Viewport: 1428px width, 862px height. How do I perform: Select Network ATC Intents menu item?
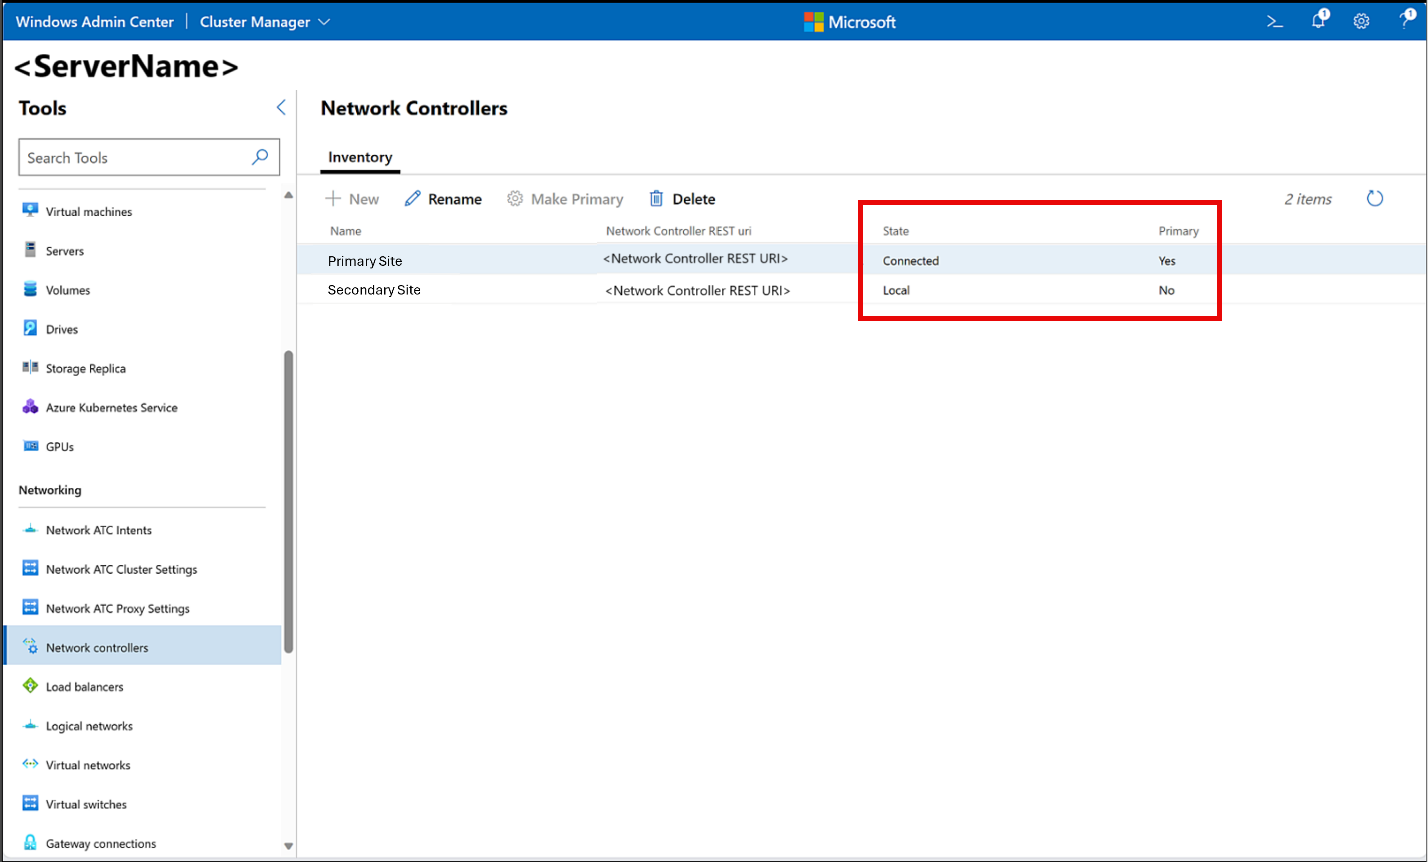[98, 530]
